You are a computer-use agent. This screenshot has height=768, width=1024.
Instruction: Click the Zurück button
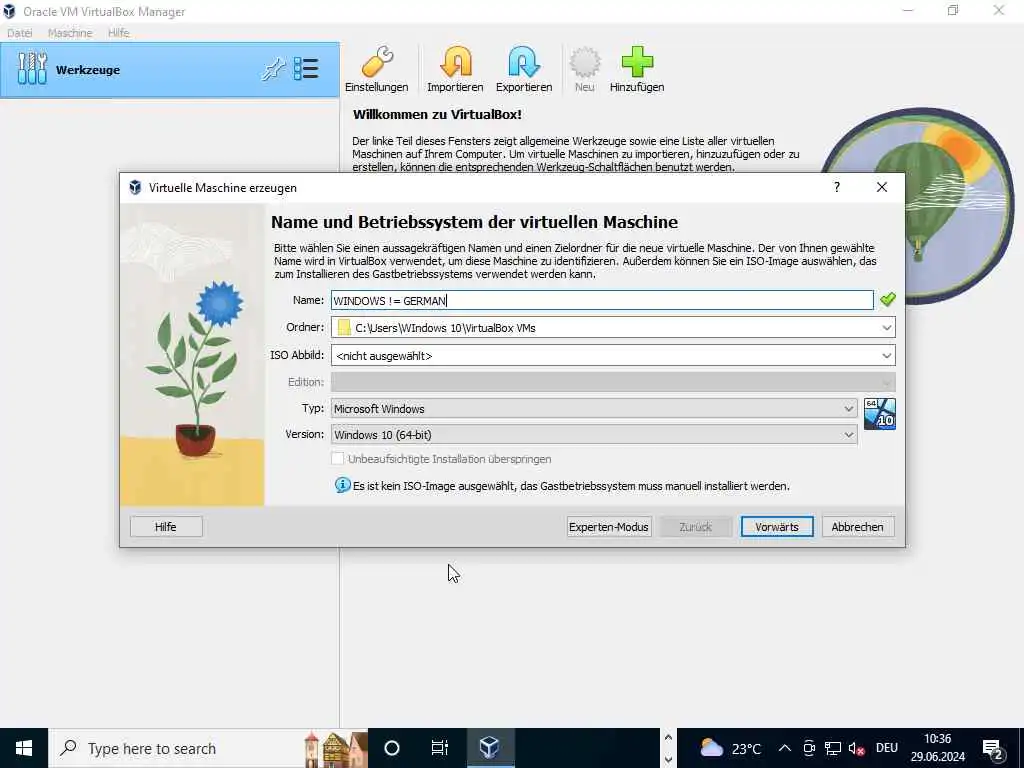696,527
